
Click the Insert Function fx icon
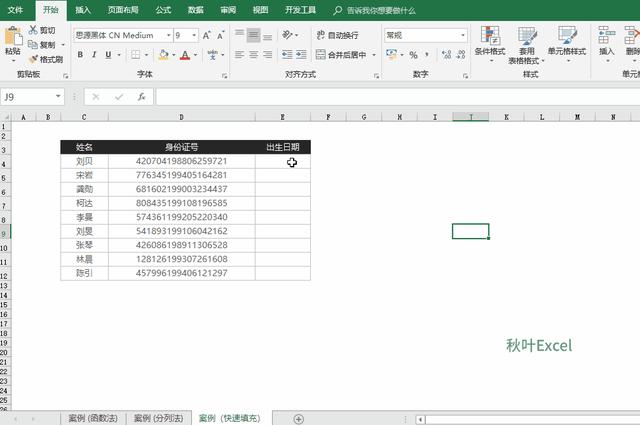pyautogui.click(x=142, y=97)
